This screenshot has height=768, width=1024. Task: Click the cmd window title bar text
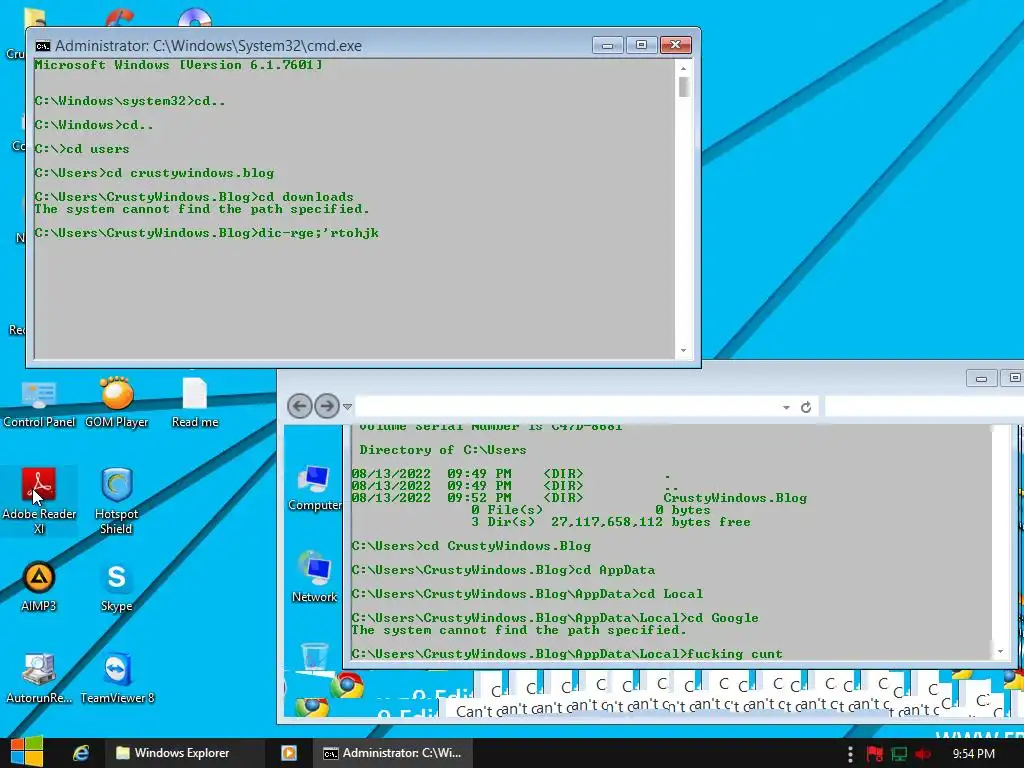click(x=208, y=46)
